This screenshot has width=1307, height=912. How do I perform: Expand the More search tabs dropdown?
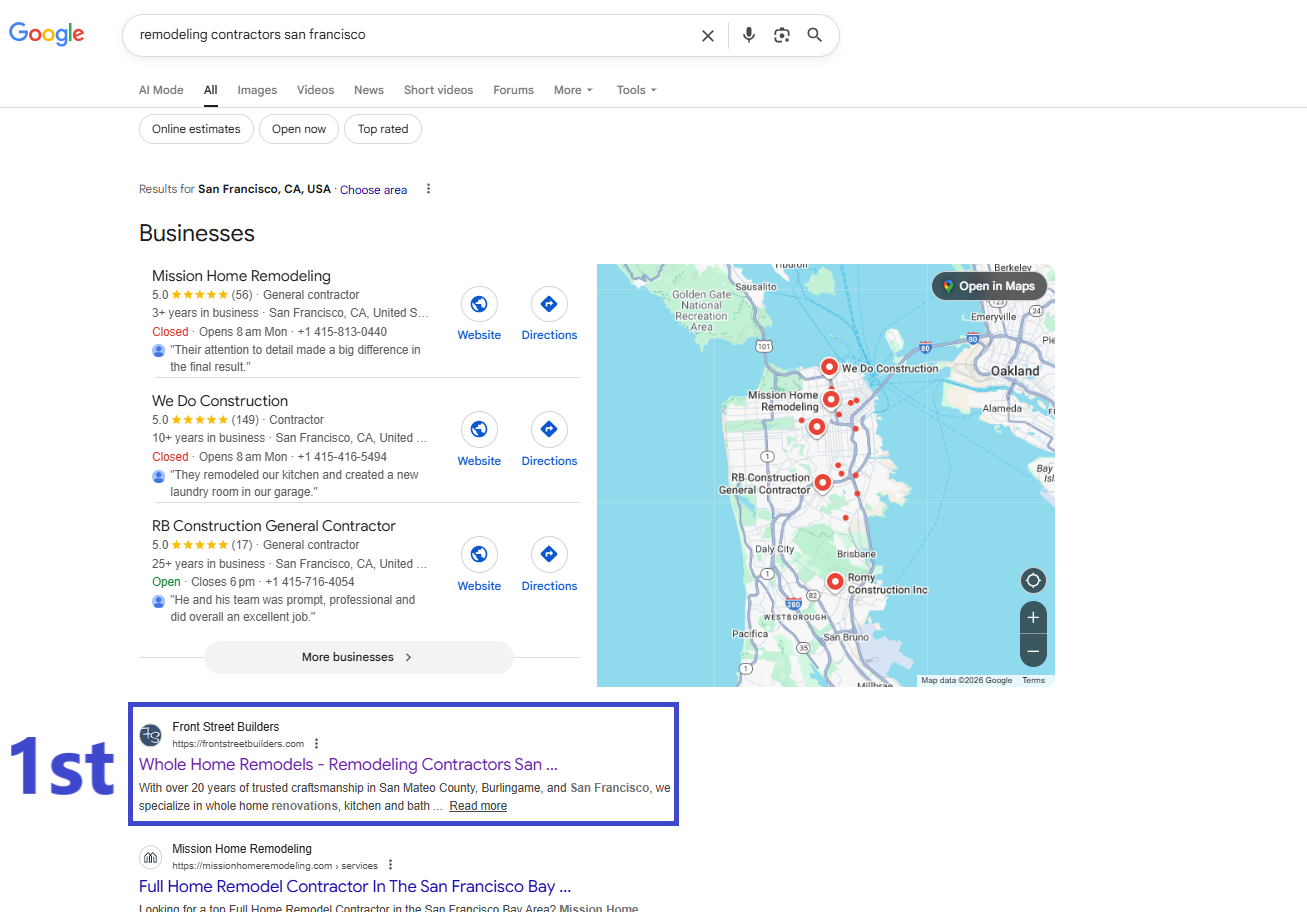(x=573, y=90)
